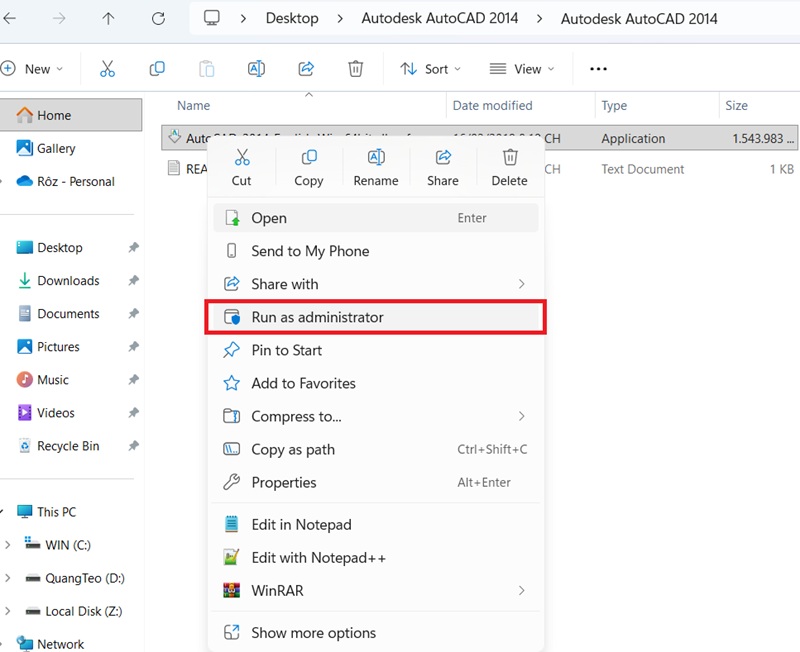
Task: Expand the Sort dropdown
Action: coord(430,68)
